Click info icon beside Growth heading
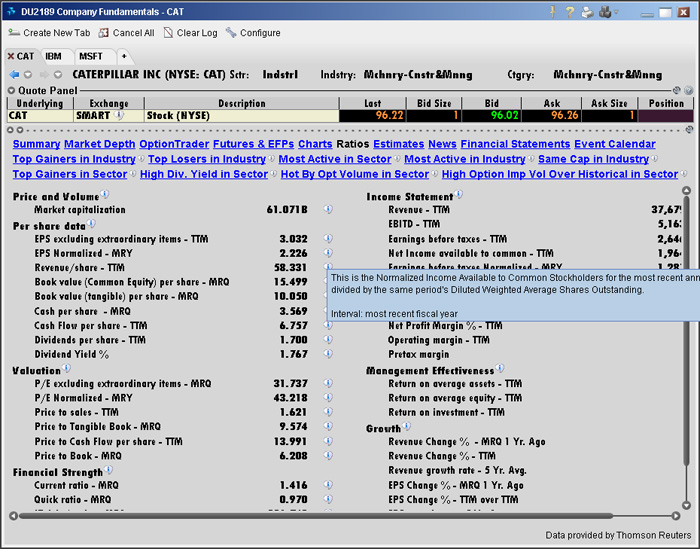 [406, 426]
